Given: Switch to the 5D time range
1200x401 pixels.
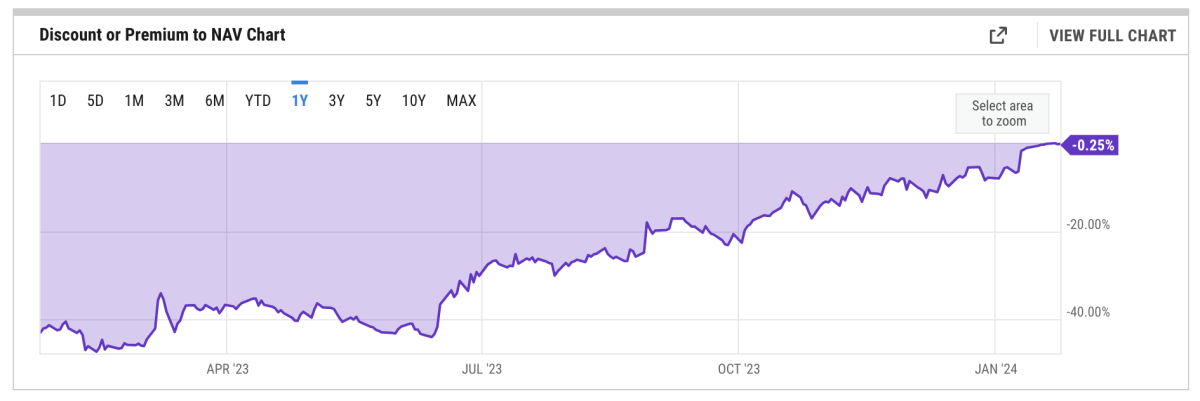Looking at the screenshot, I should click(95, 100).
